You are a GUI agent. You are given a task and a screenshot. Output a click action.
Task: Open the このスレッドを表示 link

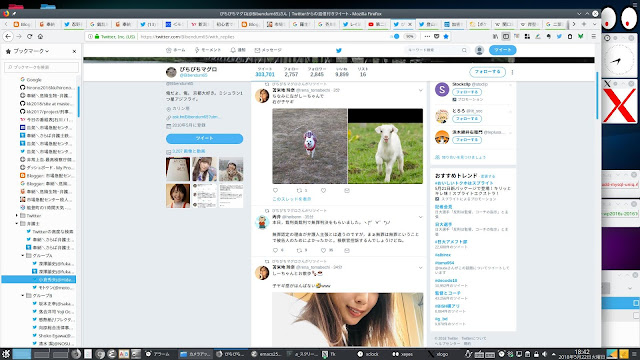tap(291, 199)
